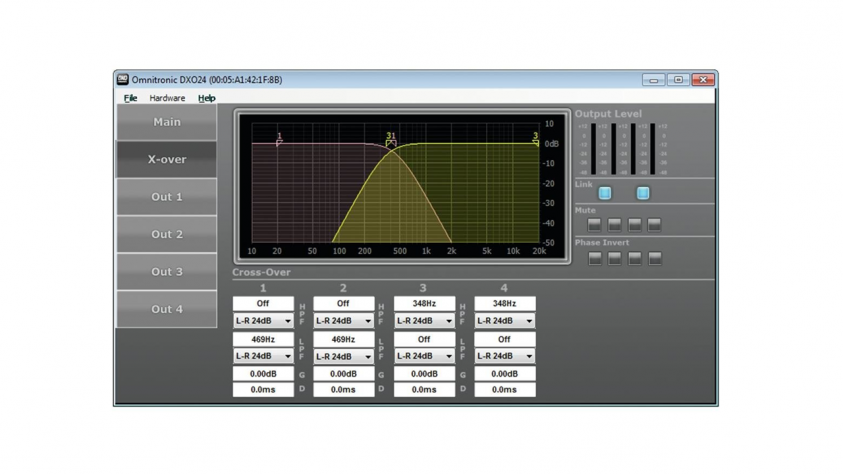Invert phase on output channel 2
The image size is (843, 474).
615,258
